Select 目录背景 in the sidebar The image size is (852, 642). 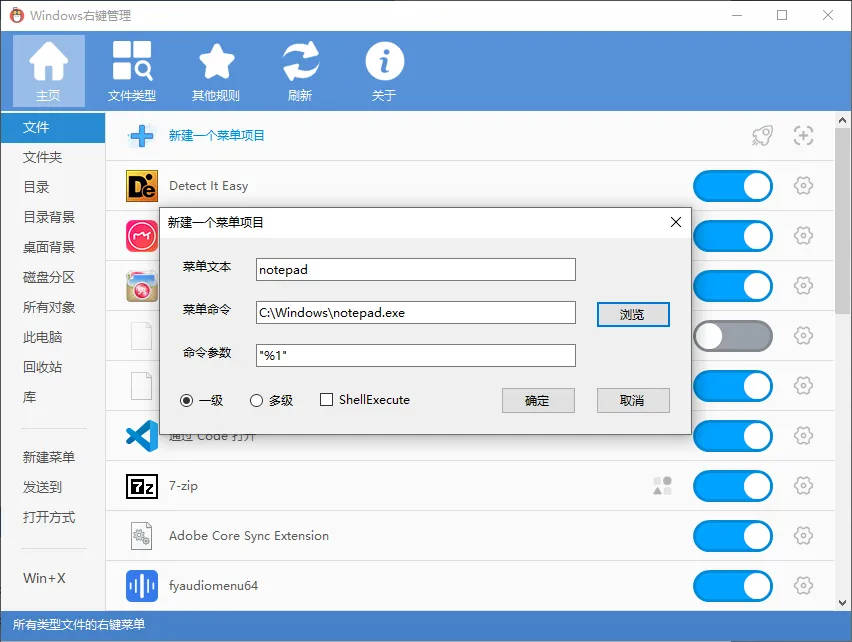[49, 217]
